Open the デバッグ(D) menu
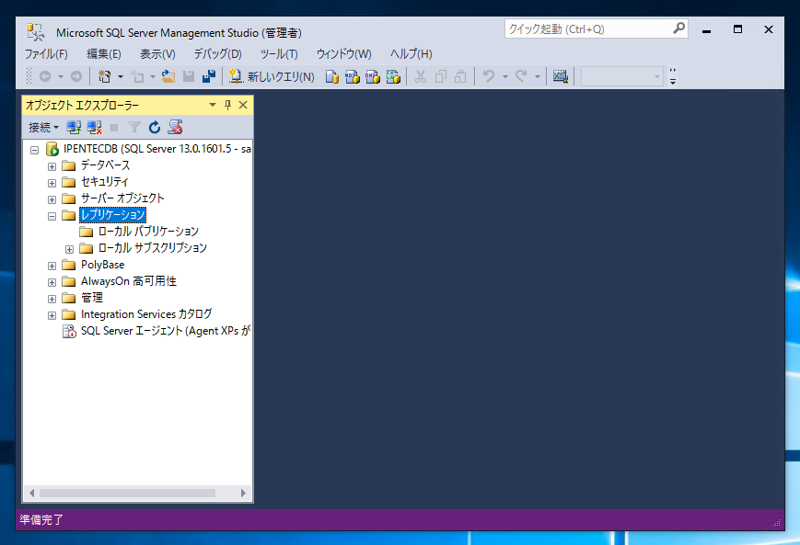 [217, 54]
